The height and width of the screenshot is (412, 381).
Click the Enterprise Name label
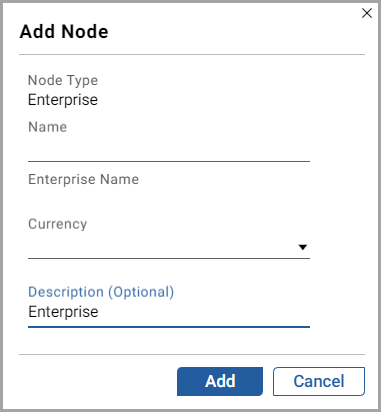[x=83, y=179]
